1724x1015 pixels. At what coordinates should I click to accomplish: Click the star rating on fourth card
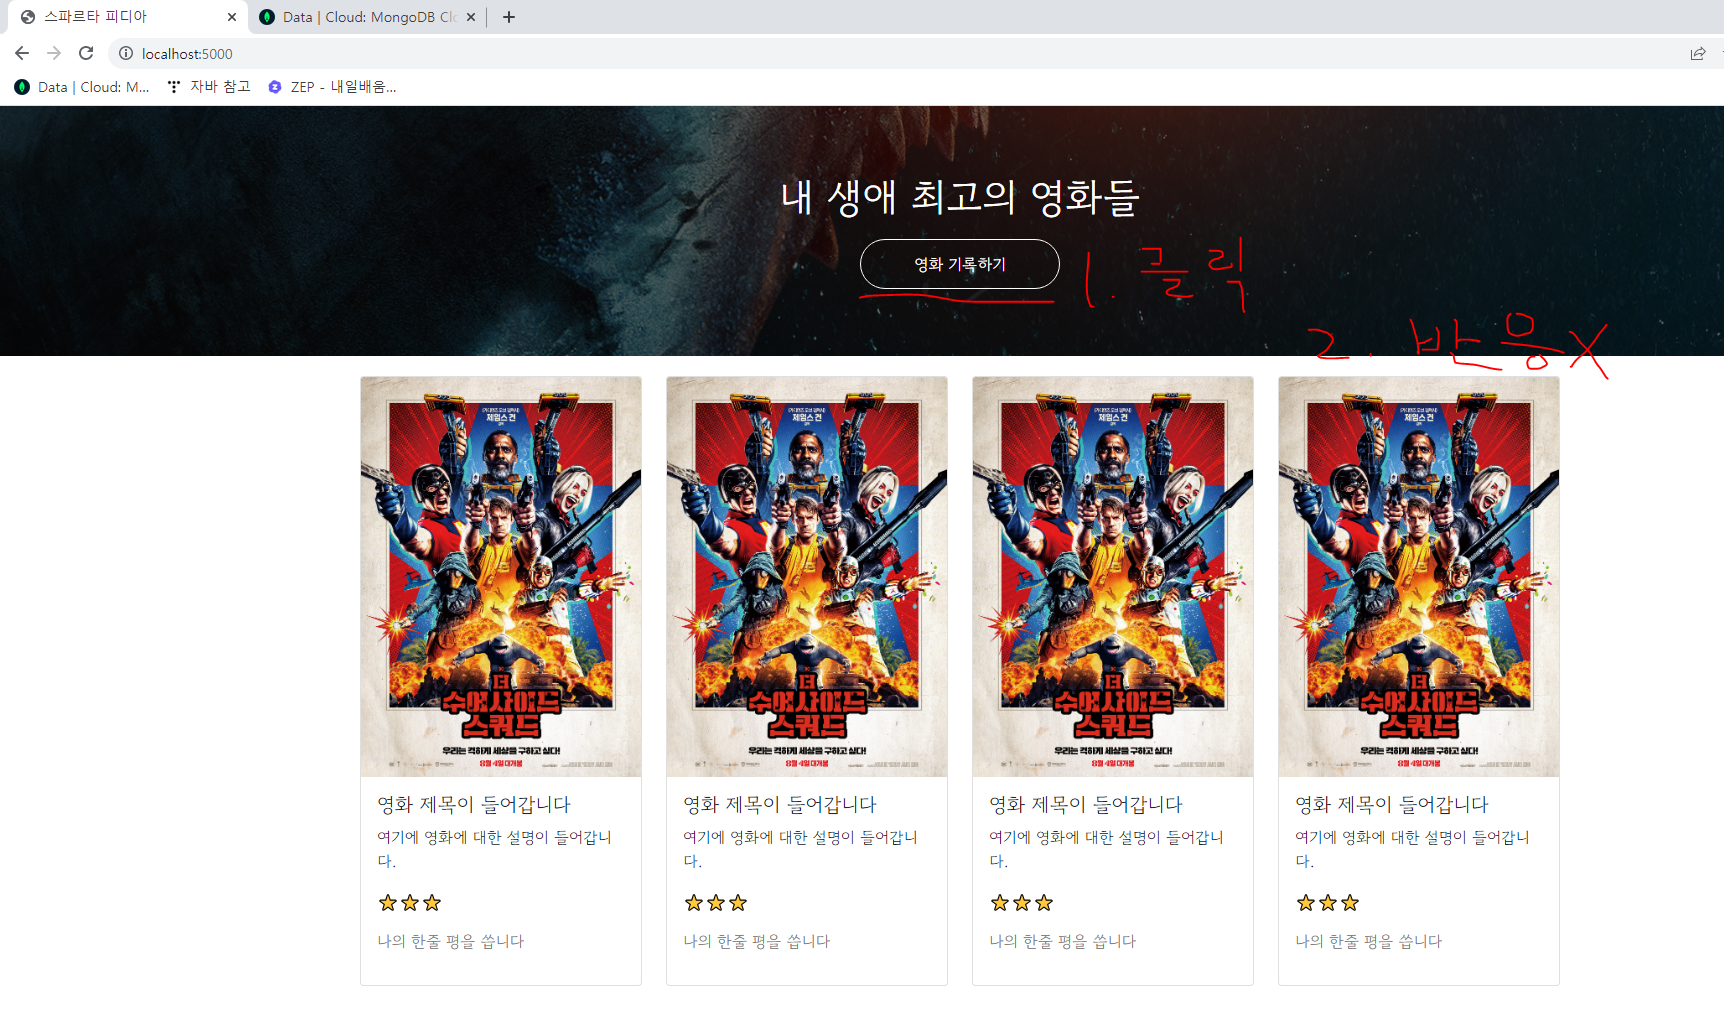point(1328,903)
